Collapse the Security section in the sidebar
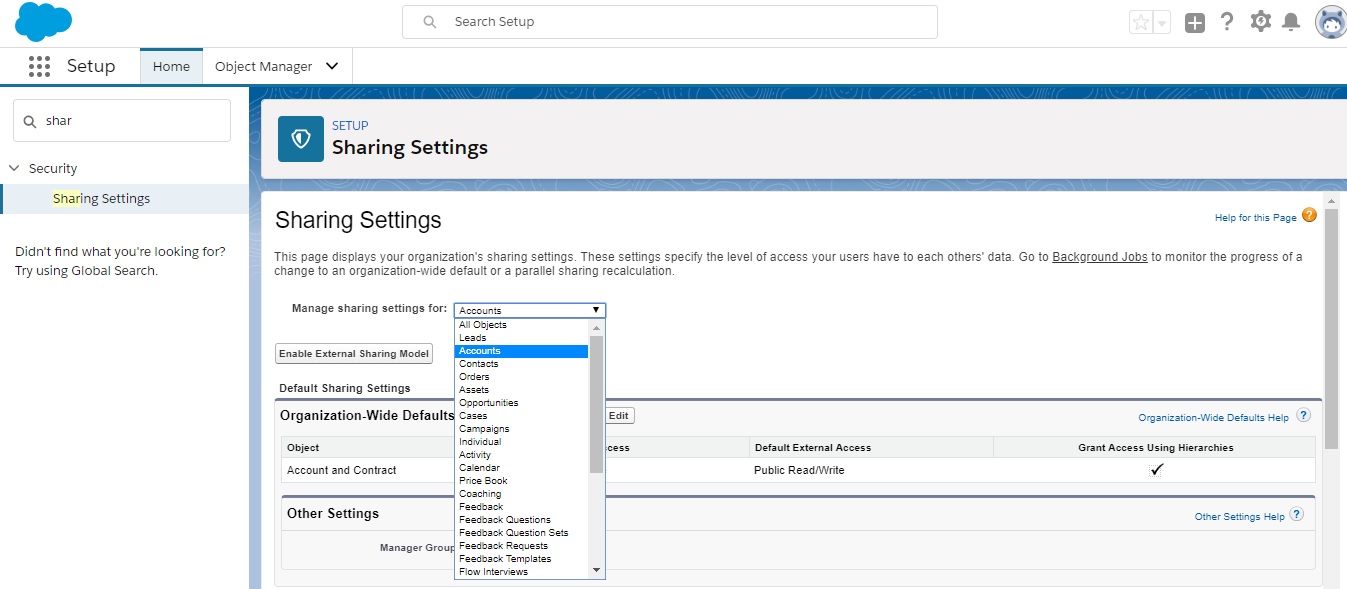1347x589 pixels. point(13,168)
